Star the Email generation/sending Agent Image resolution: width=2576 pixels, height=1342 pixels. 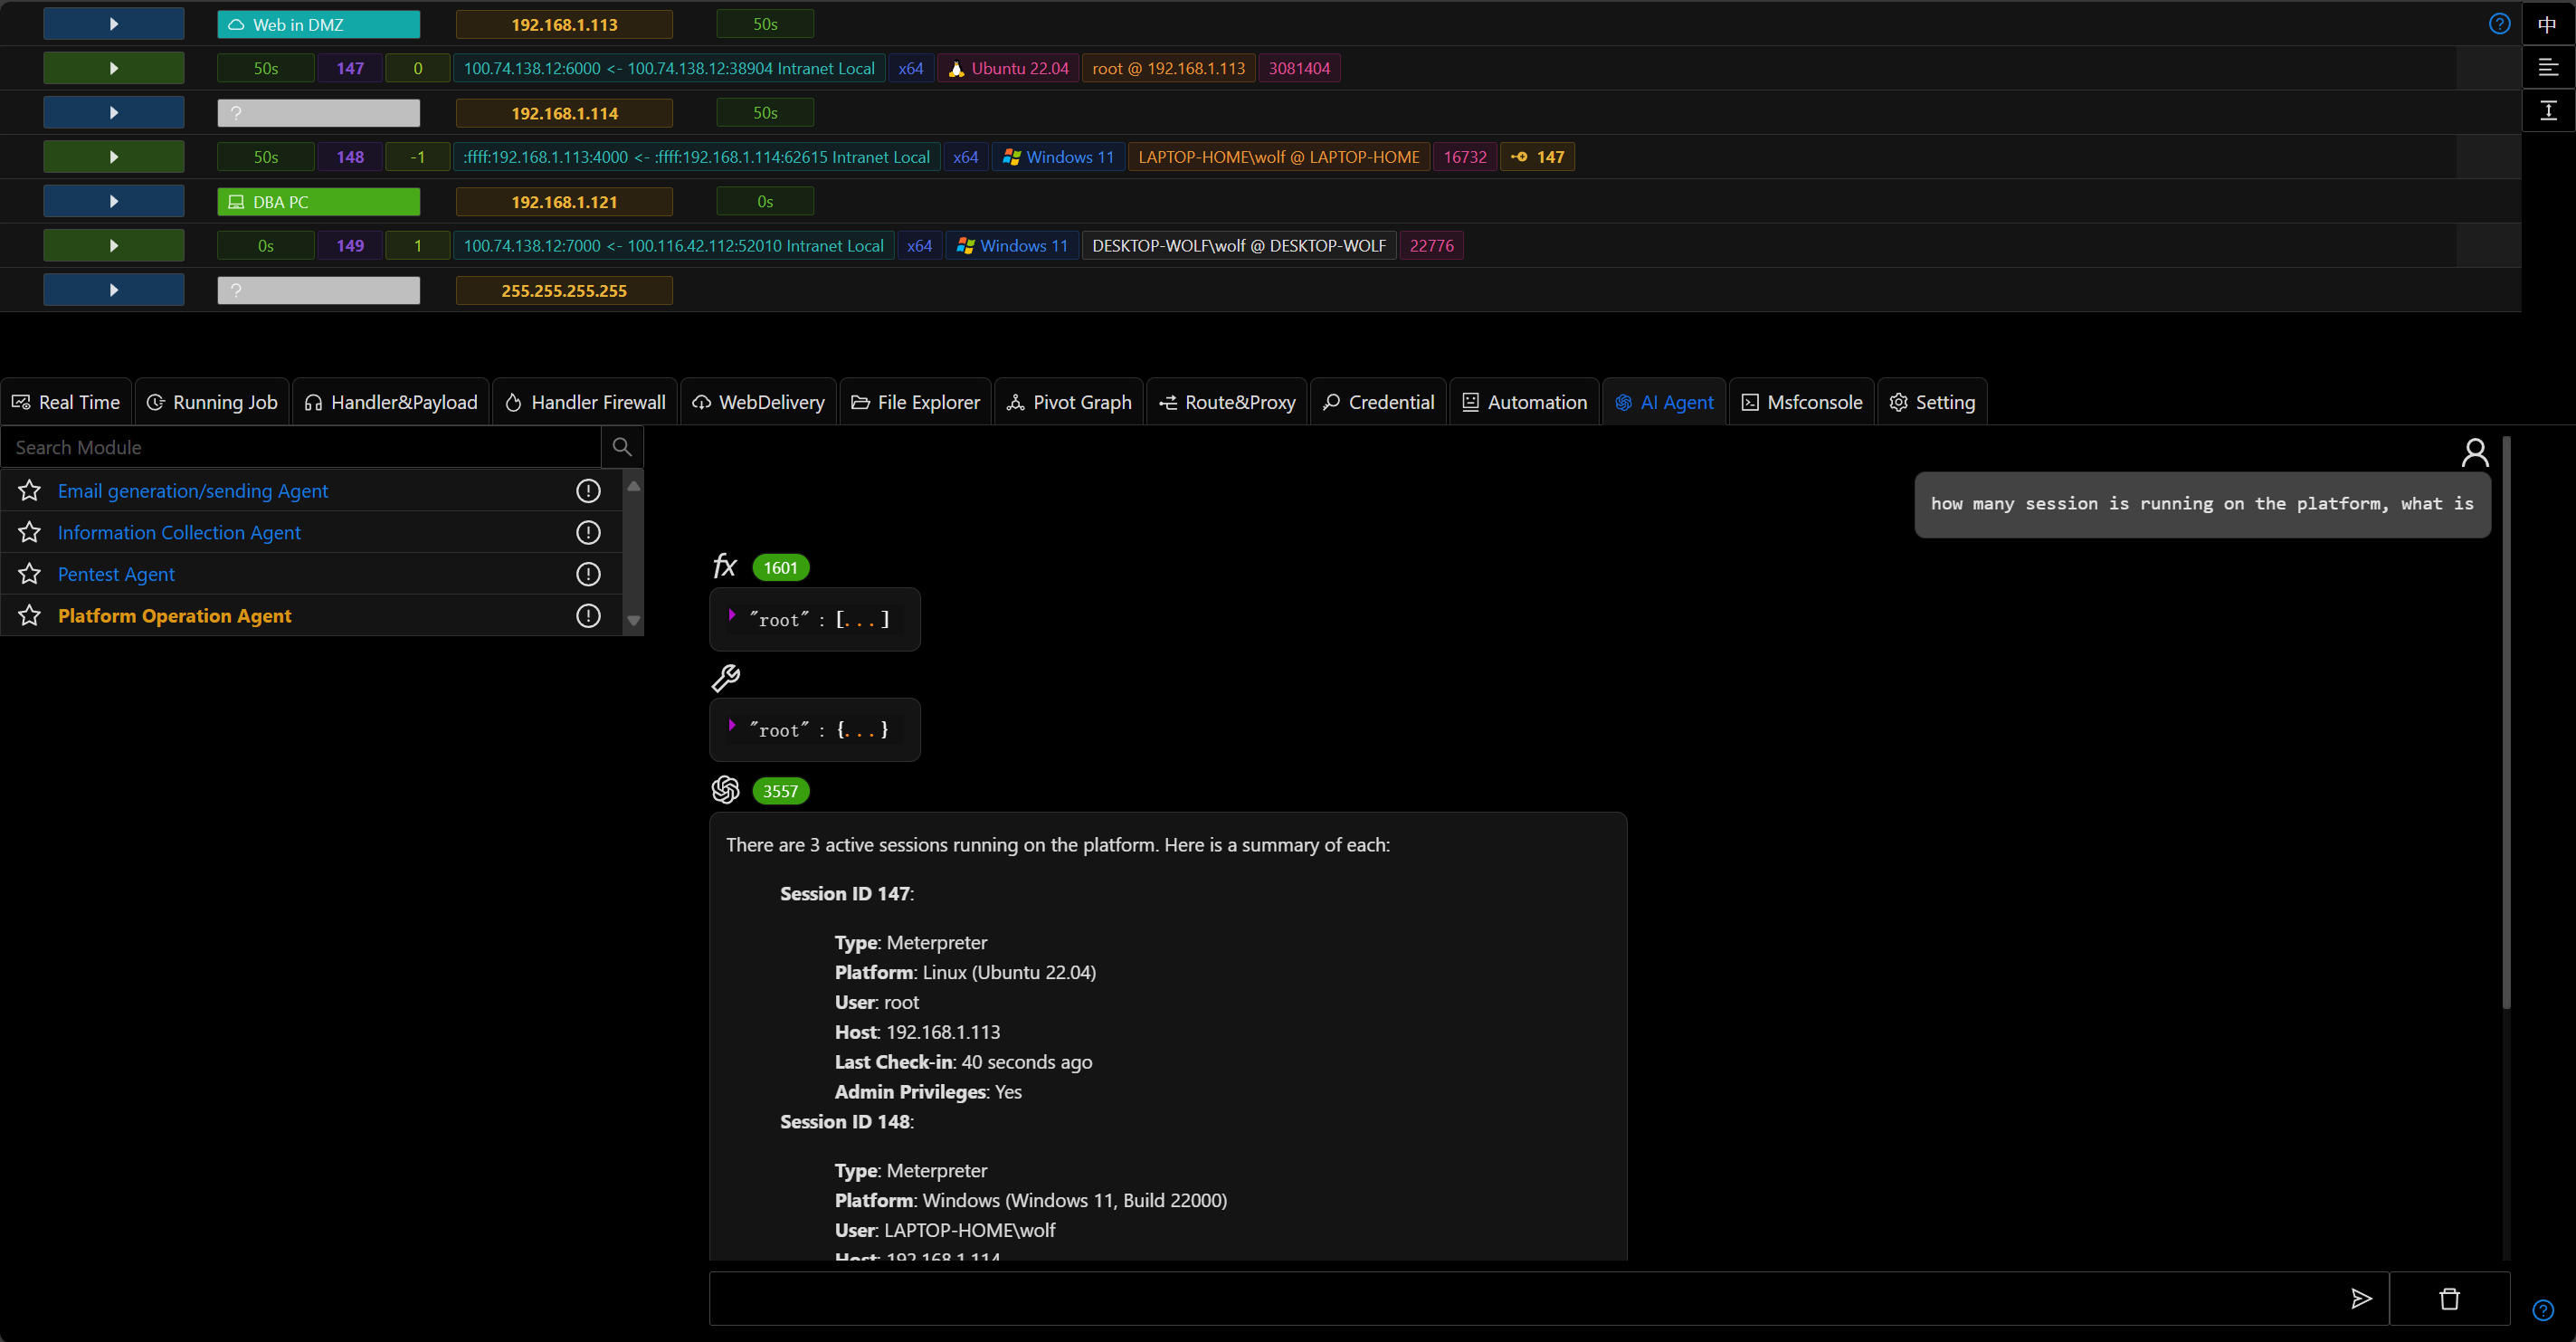[30, 491]
